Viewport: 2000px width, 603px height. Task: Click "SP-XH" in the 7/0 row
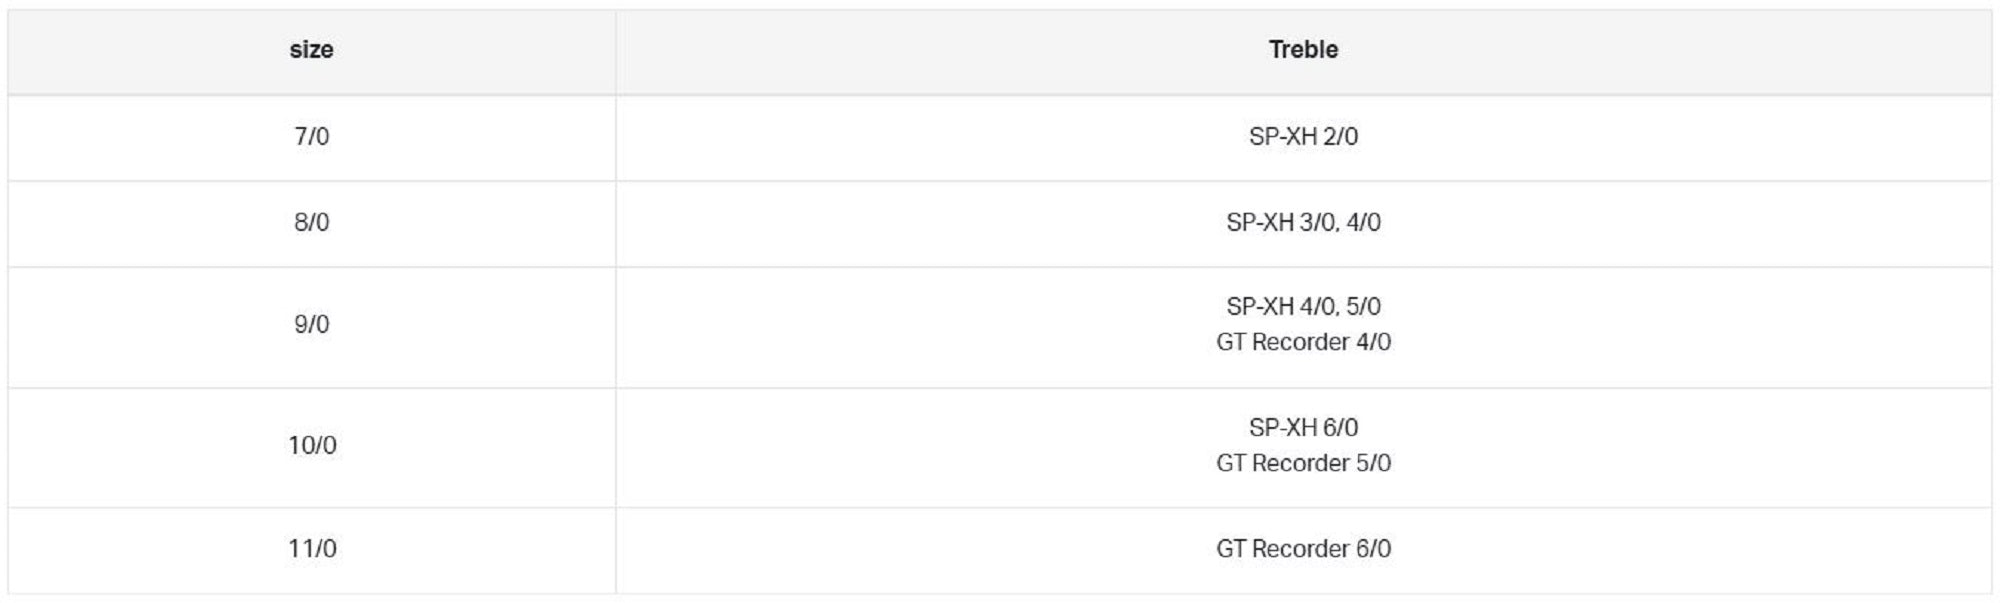[1282, 137]
